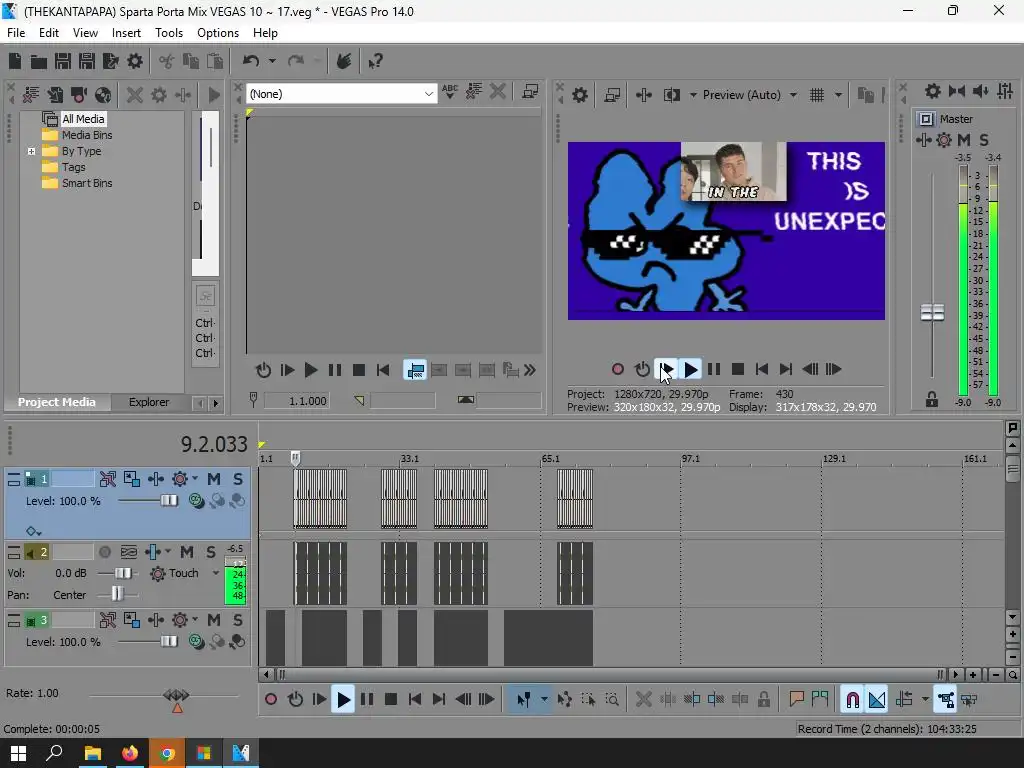Click trimmer timecode field 1.1.000
Image resolution: width=1024 pixels, height=768 pixels.
[296, 400]
